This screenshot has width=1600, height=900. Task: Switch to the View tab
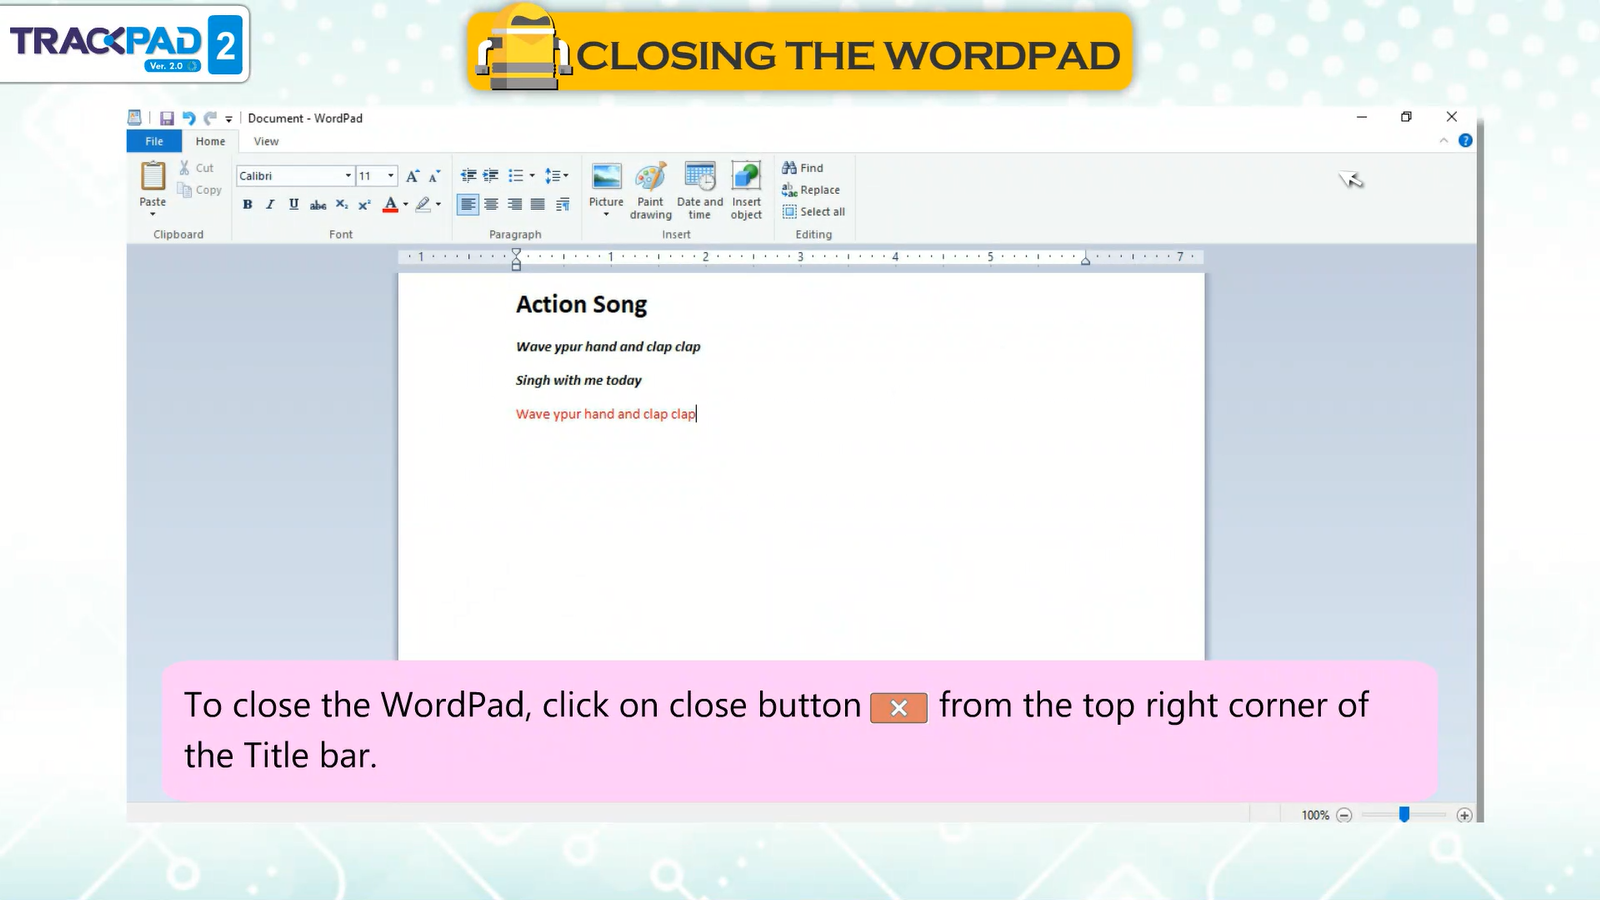tap(266, 141)
